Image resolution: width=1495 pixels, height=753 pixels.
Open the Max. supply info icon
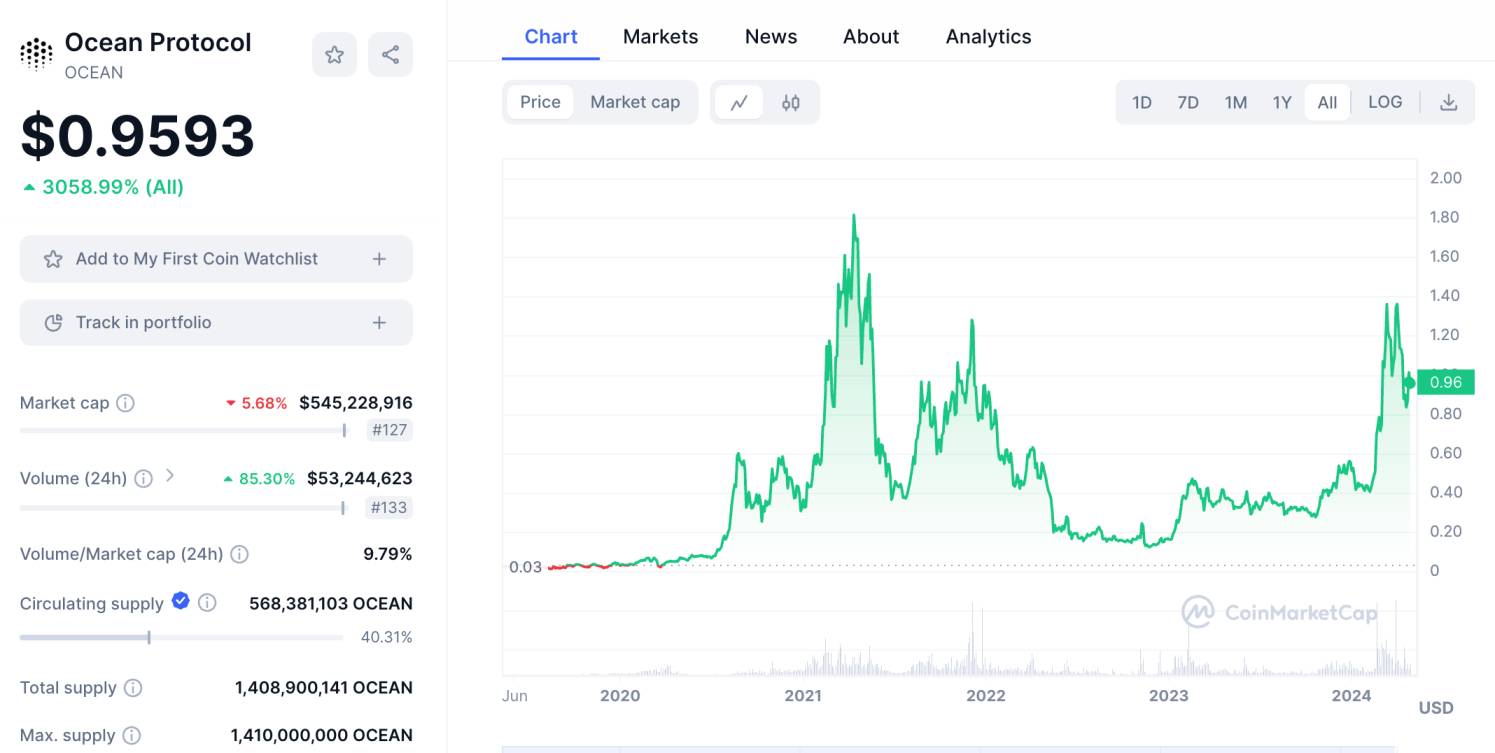[x=131, y=736]
